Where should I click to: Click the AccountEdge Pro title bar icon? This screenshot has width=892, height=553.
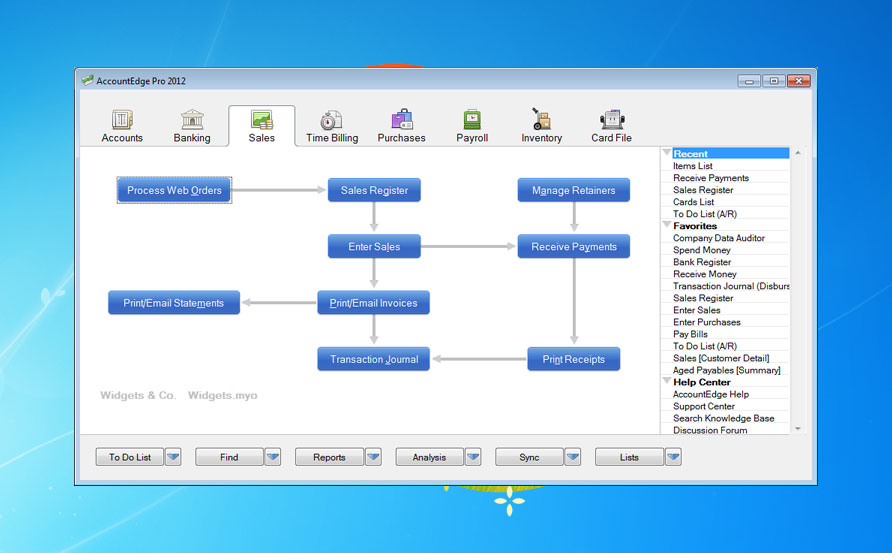click(x=87, y=81)
